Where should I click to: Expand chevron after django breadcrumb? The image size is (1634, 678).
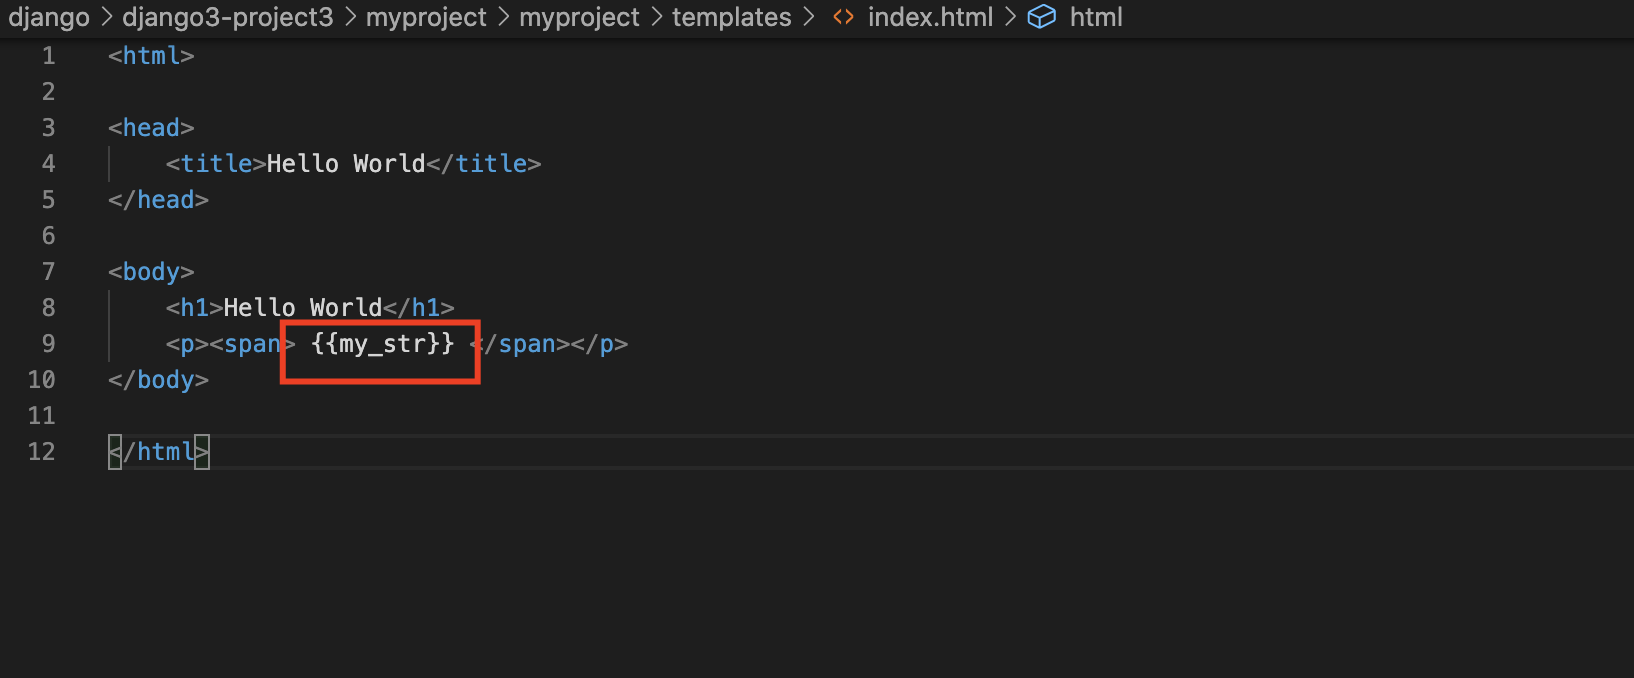click(x=106, y=17)
